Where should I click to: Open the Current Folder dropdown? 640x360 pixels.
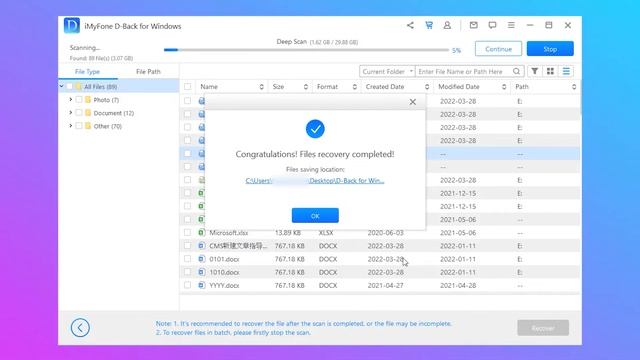[387, 71]
